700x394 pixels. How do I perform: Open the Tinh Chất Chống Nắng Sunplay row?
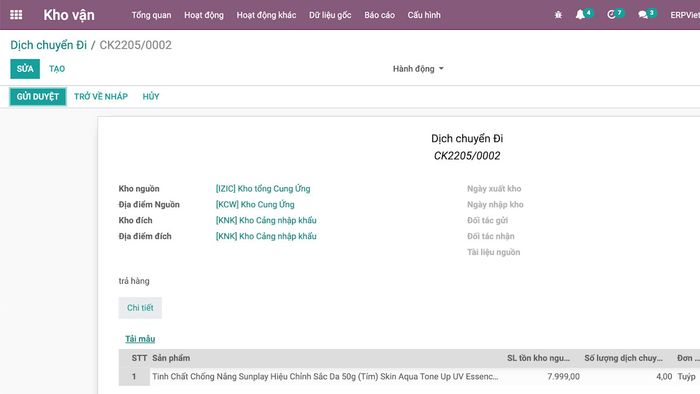click(x=325, y=377)
